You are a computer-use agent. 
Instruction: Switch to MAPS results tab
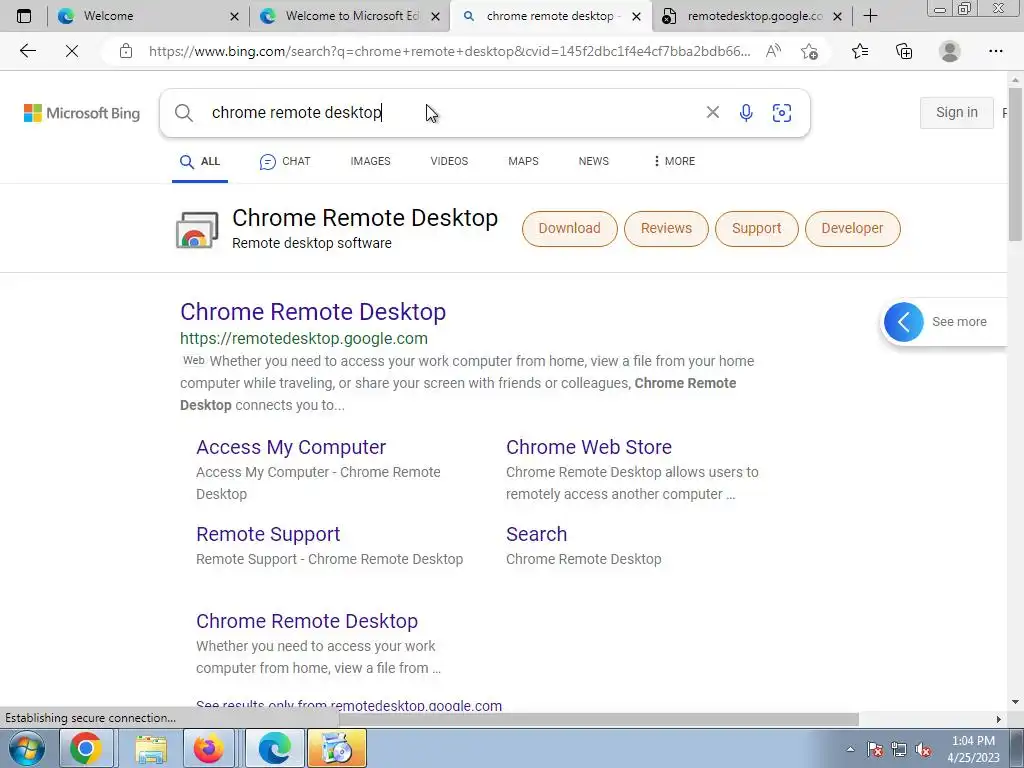coord(523,161)
